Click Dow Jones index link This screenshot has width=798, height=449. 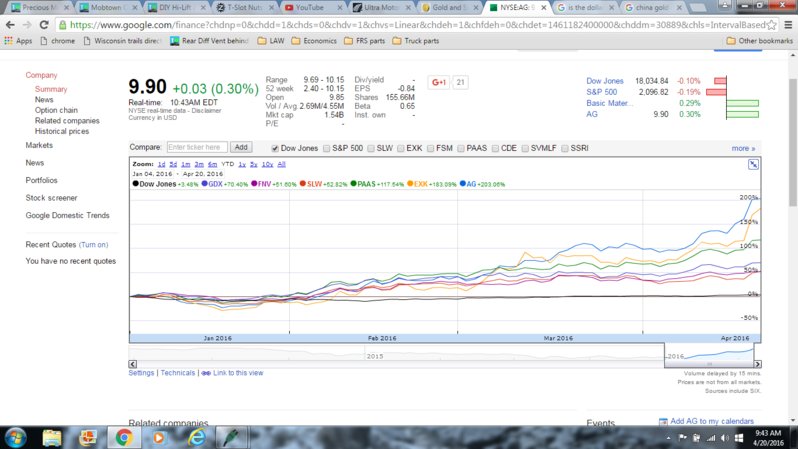click(x=605, y=81)
